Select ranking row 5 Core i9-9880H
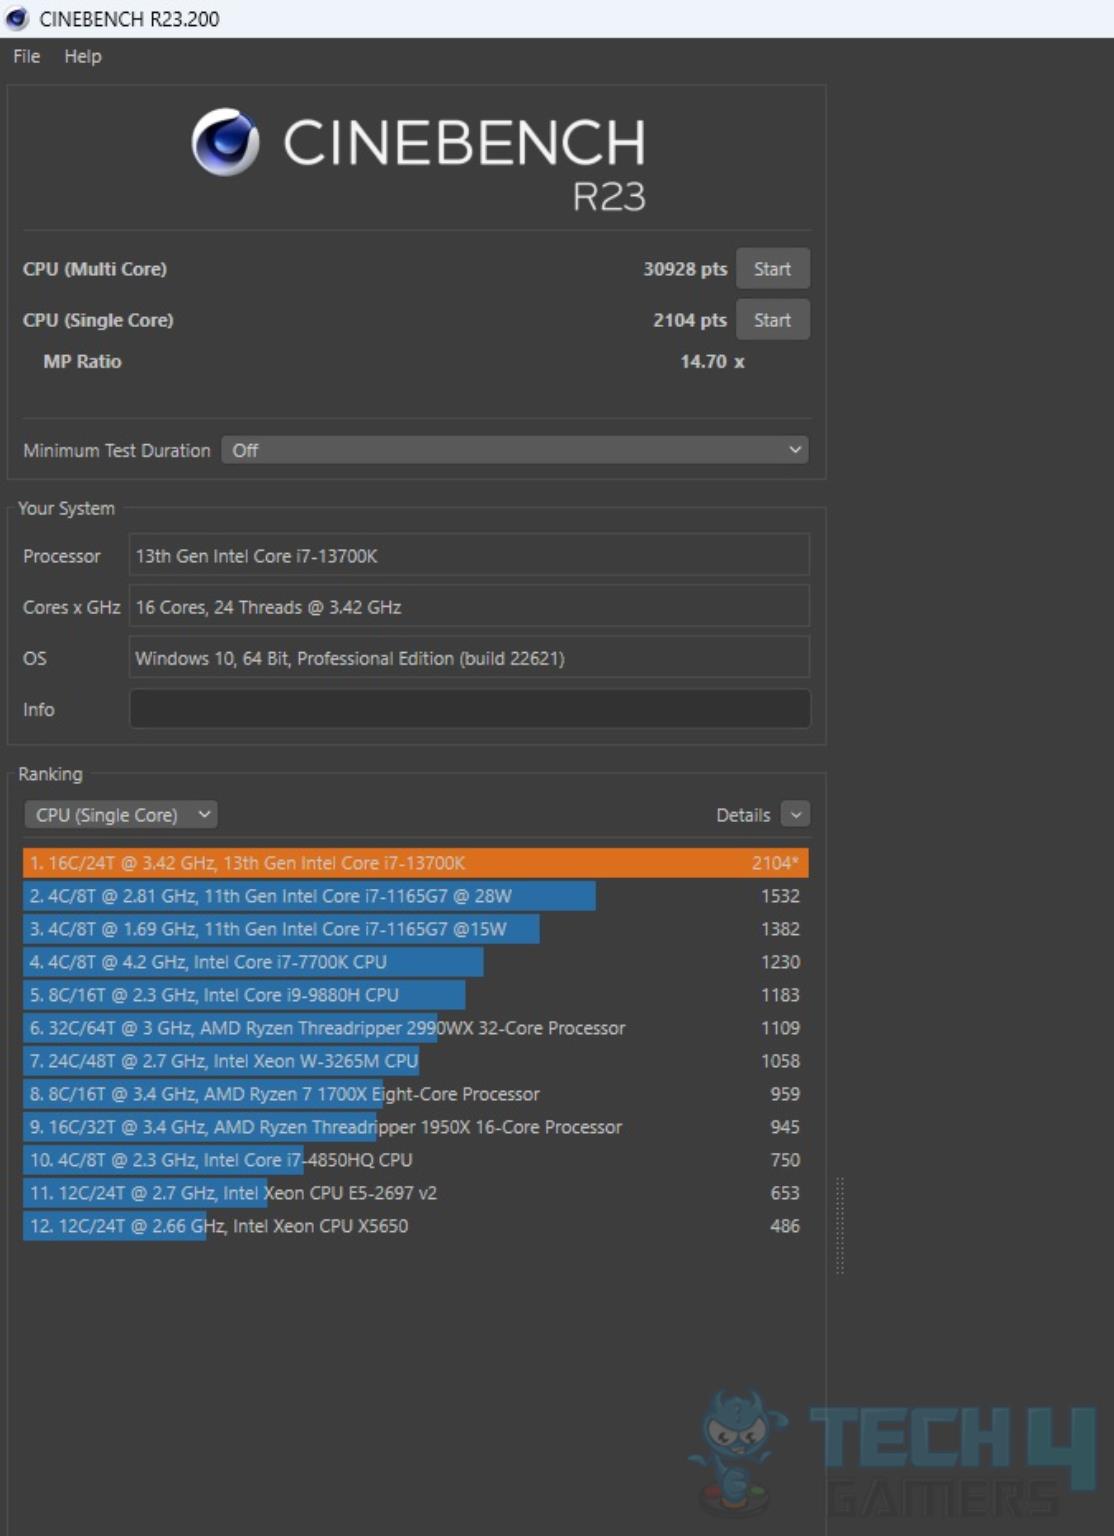 coord(415,995)
